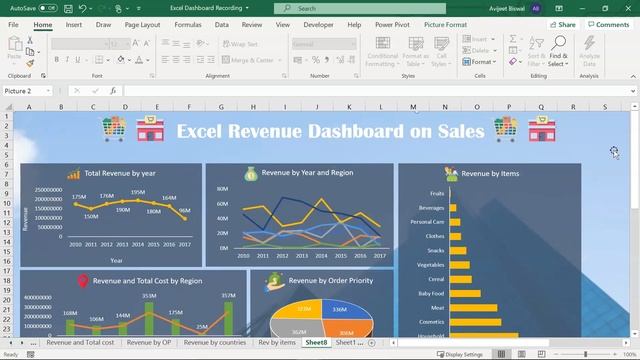
Task: Switch to Page Break Preview icon
Action: click(541, 354)
